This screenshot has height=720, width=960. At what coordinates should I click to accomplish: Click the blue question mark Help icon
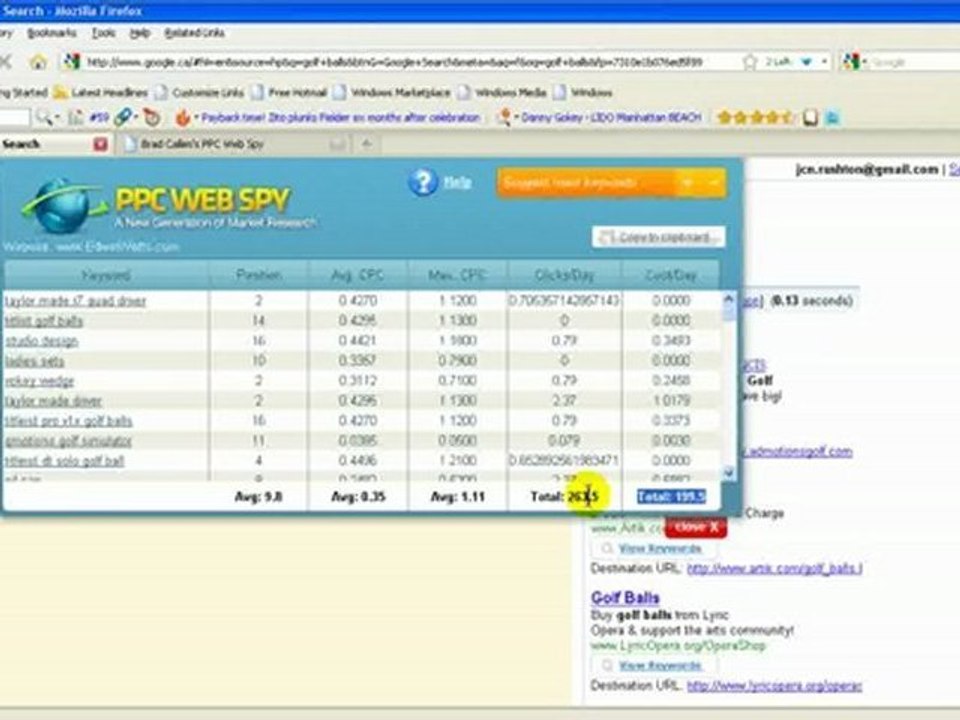point(423,182)
